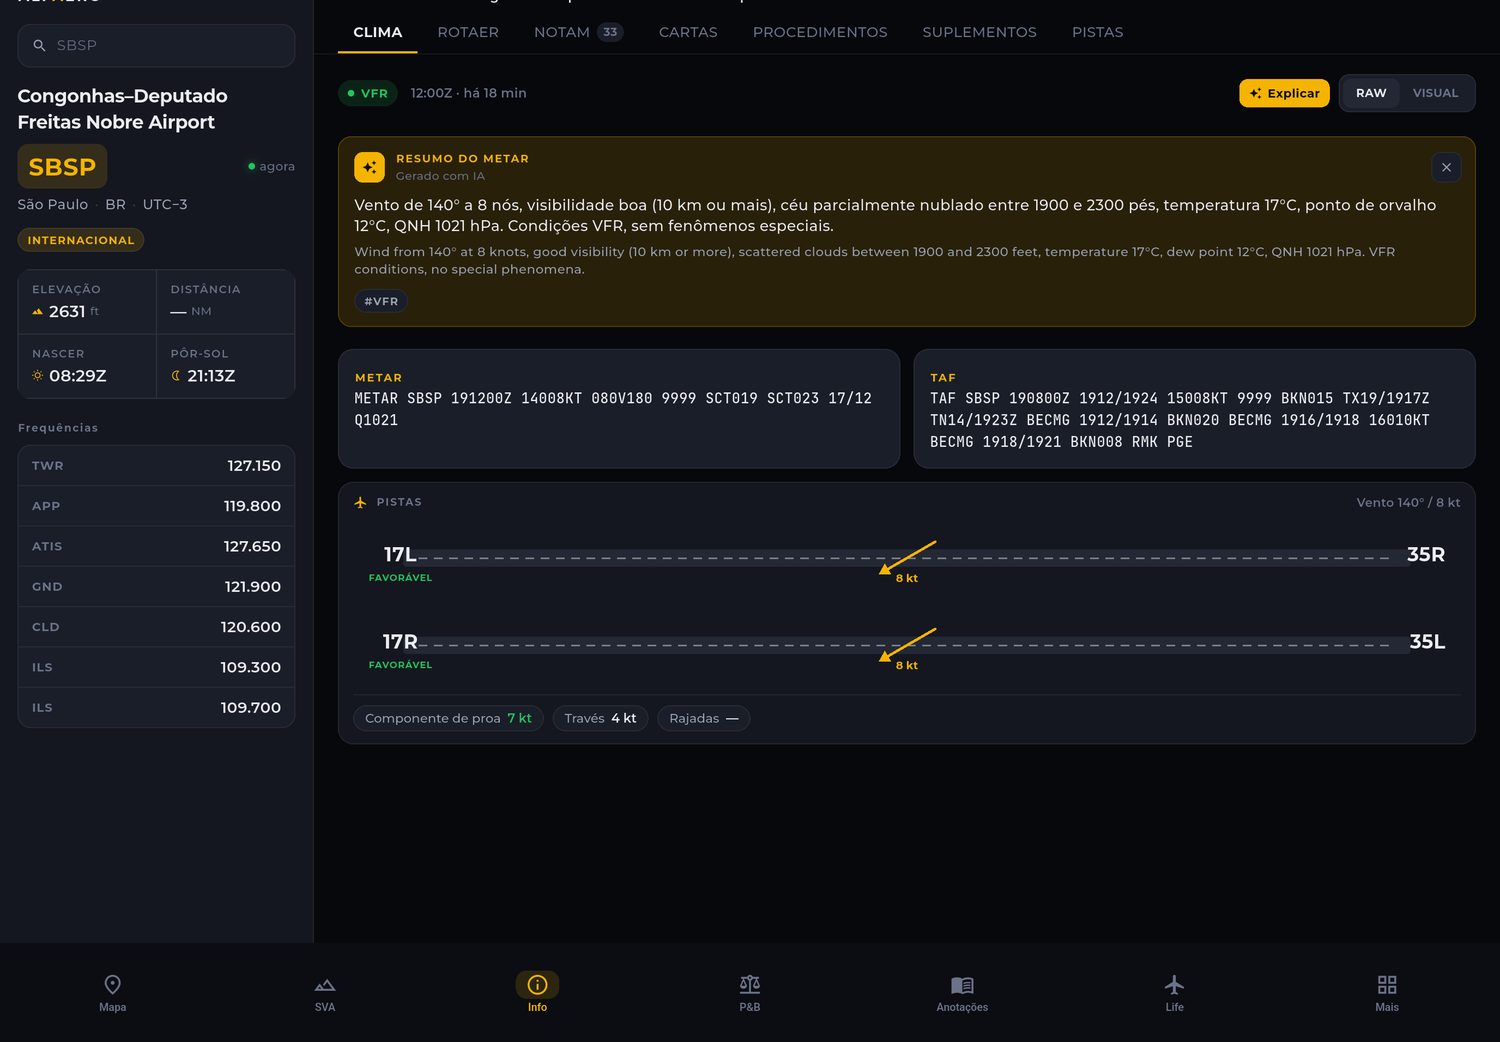Select the Info icon in bottom bar
Image resolution: width=1500 pixels, height=1042 pixels.
click(x=537, y=985)
